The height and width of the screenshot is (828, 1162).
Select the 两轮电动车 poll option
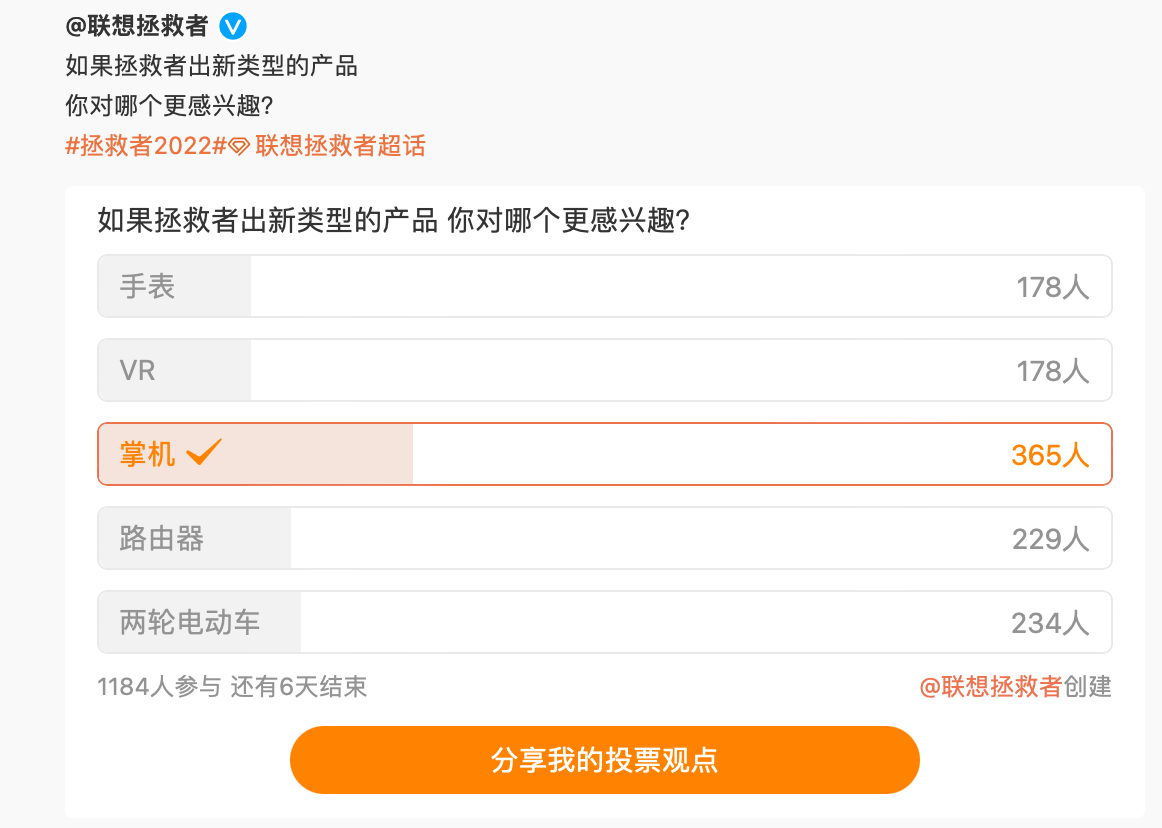(604, 623)
